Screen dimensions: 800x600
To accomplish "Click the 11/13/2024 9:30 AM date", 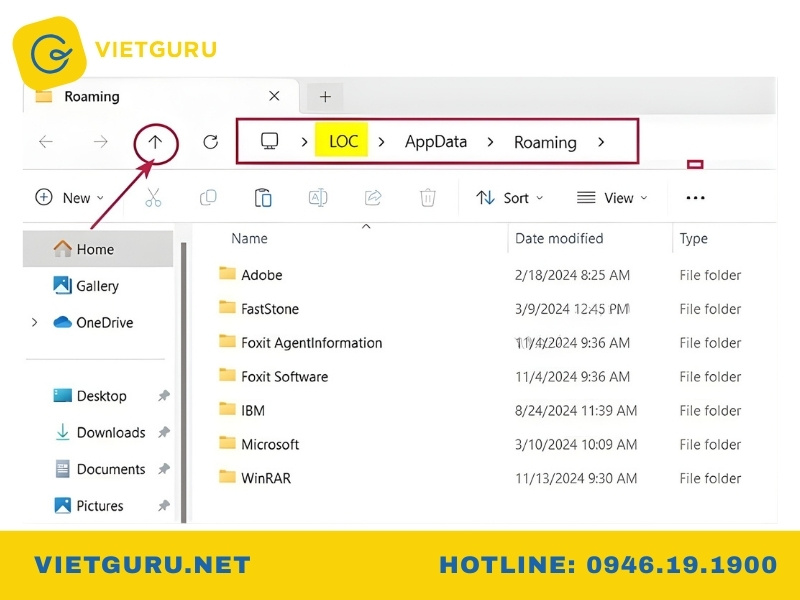I will [576, 479].
